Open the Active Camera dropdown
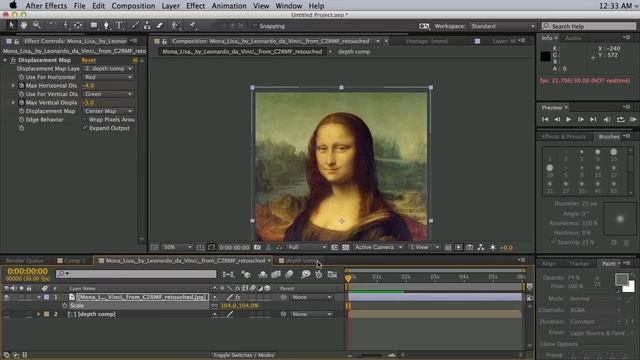 378,247
